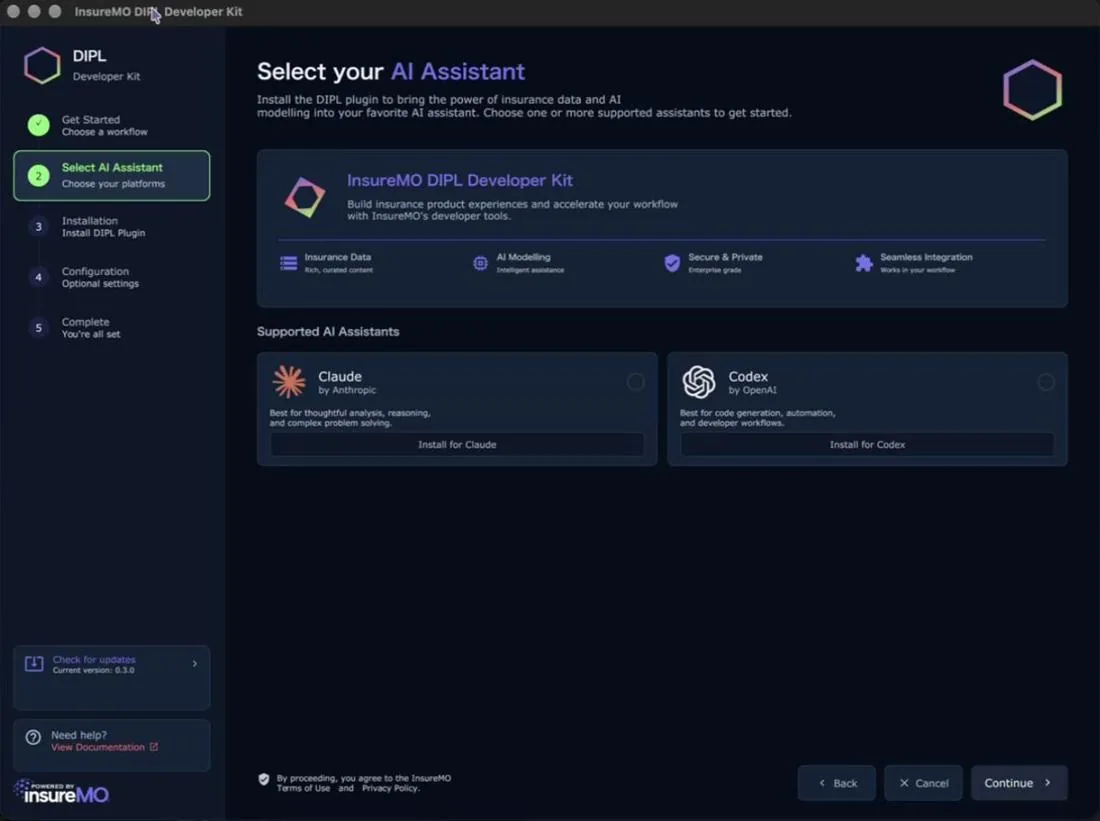The width and height of the screenshot is (1100, 821).
Task: Click the Check for updates download icon
Action: tap(34, 664)
